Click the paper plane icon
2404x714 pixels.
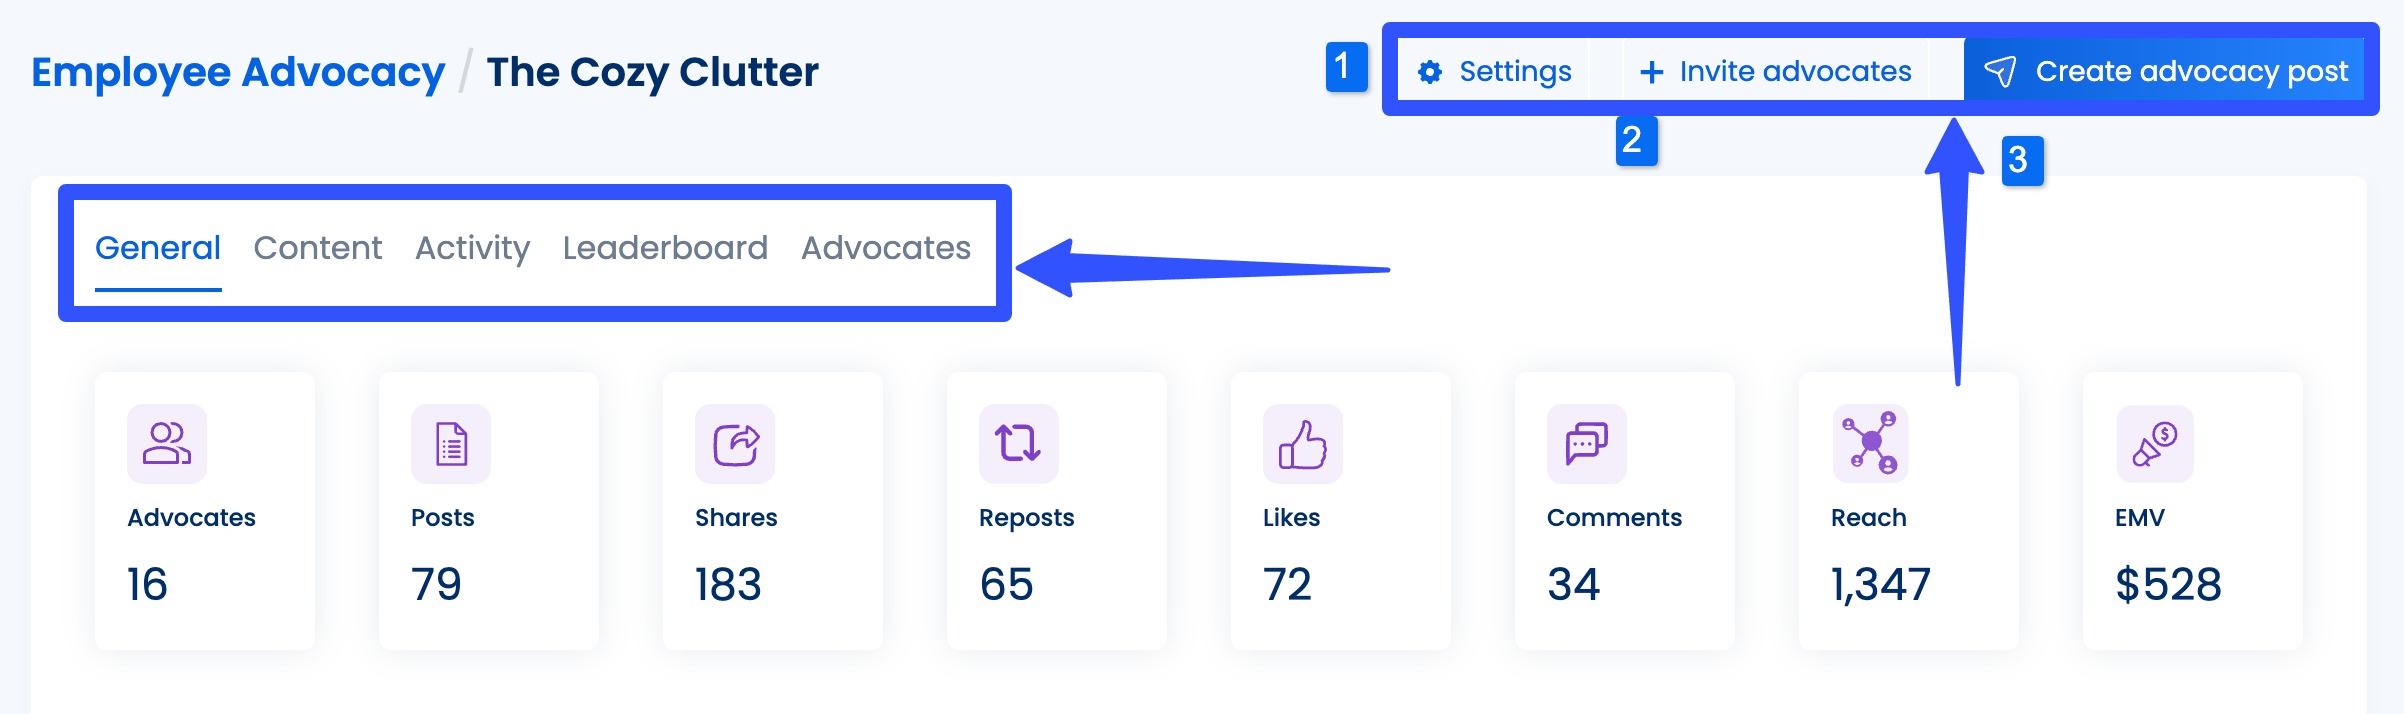(x=2000, y=72)
